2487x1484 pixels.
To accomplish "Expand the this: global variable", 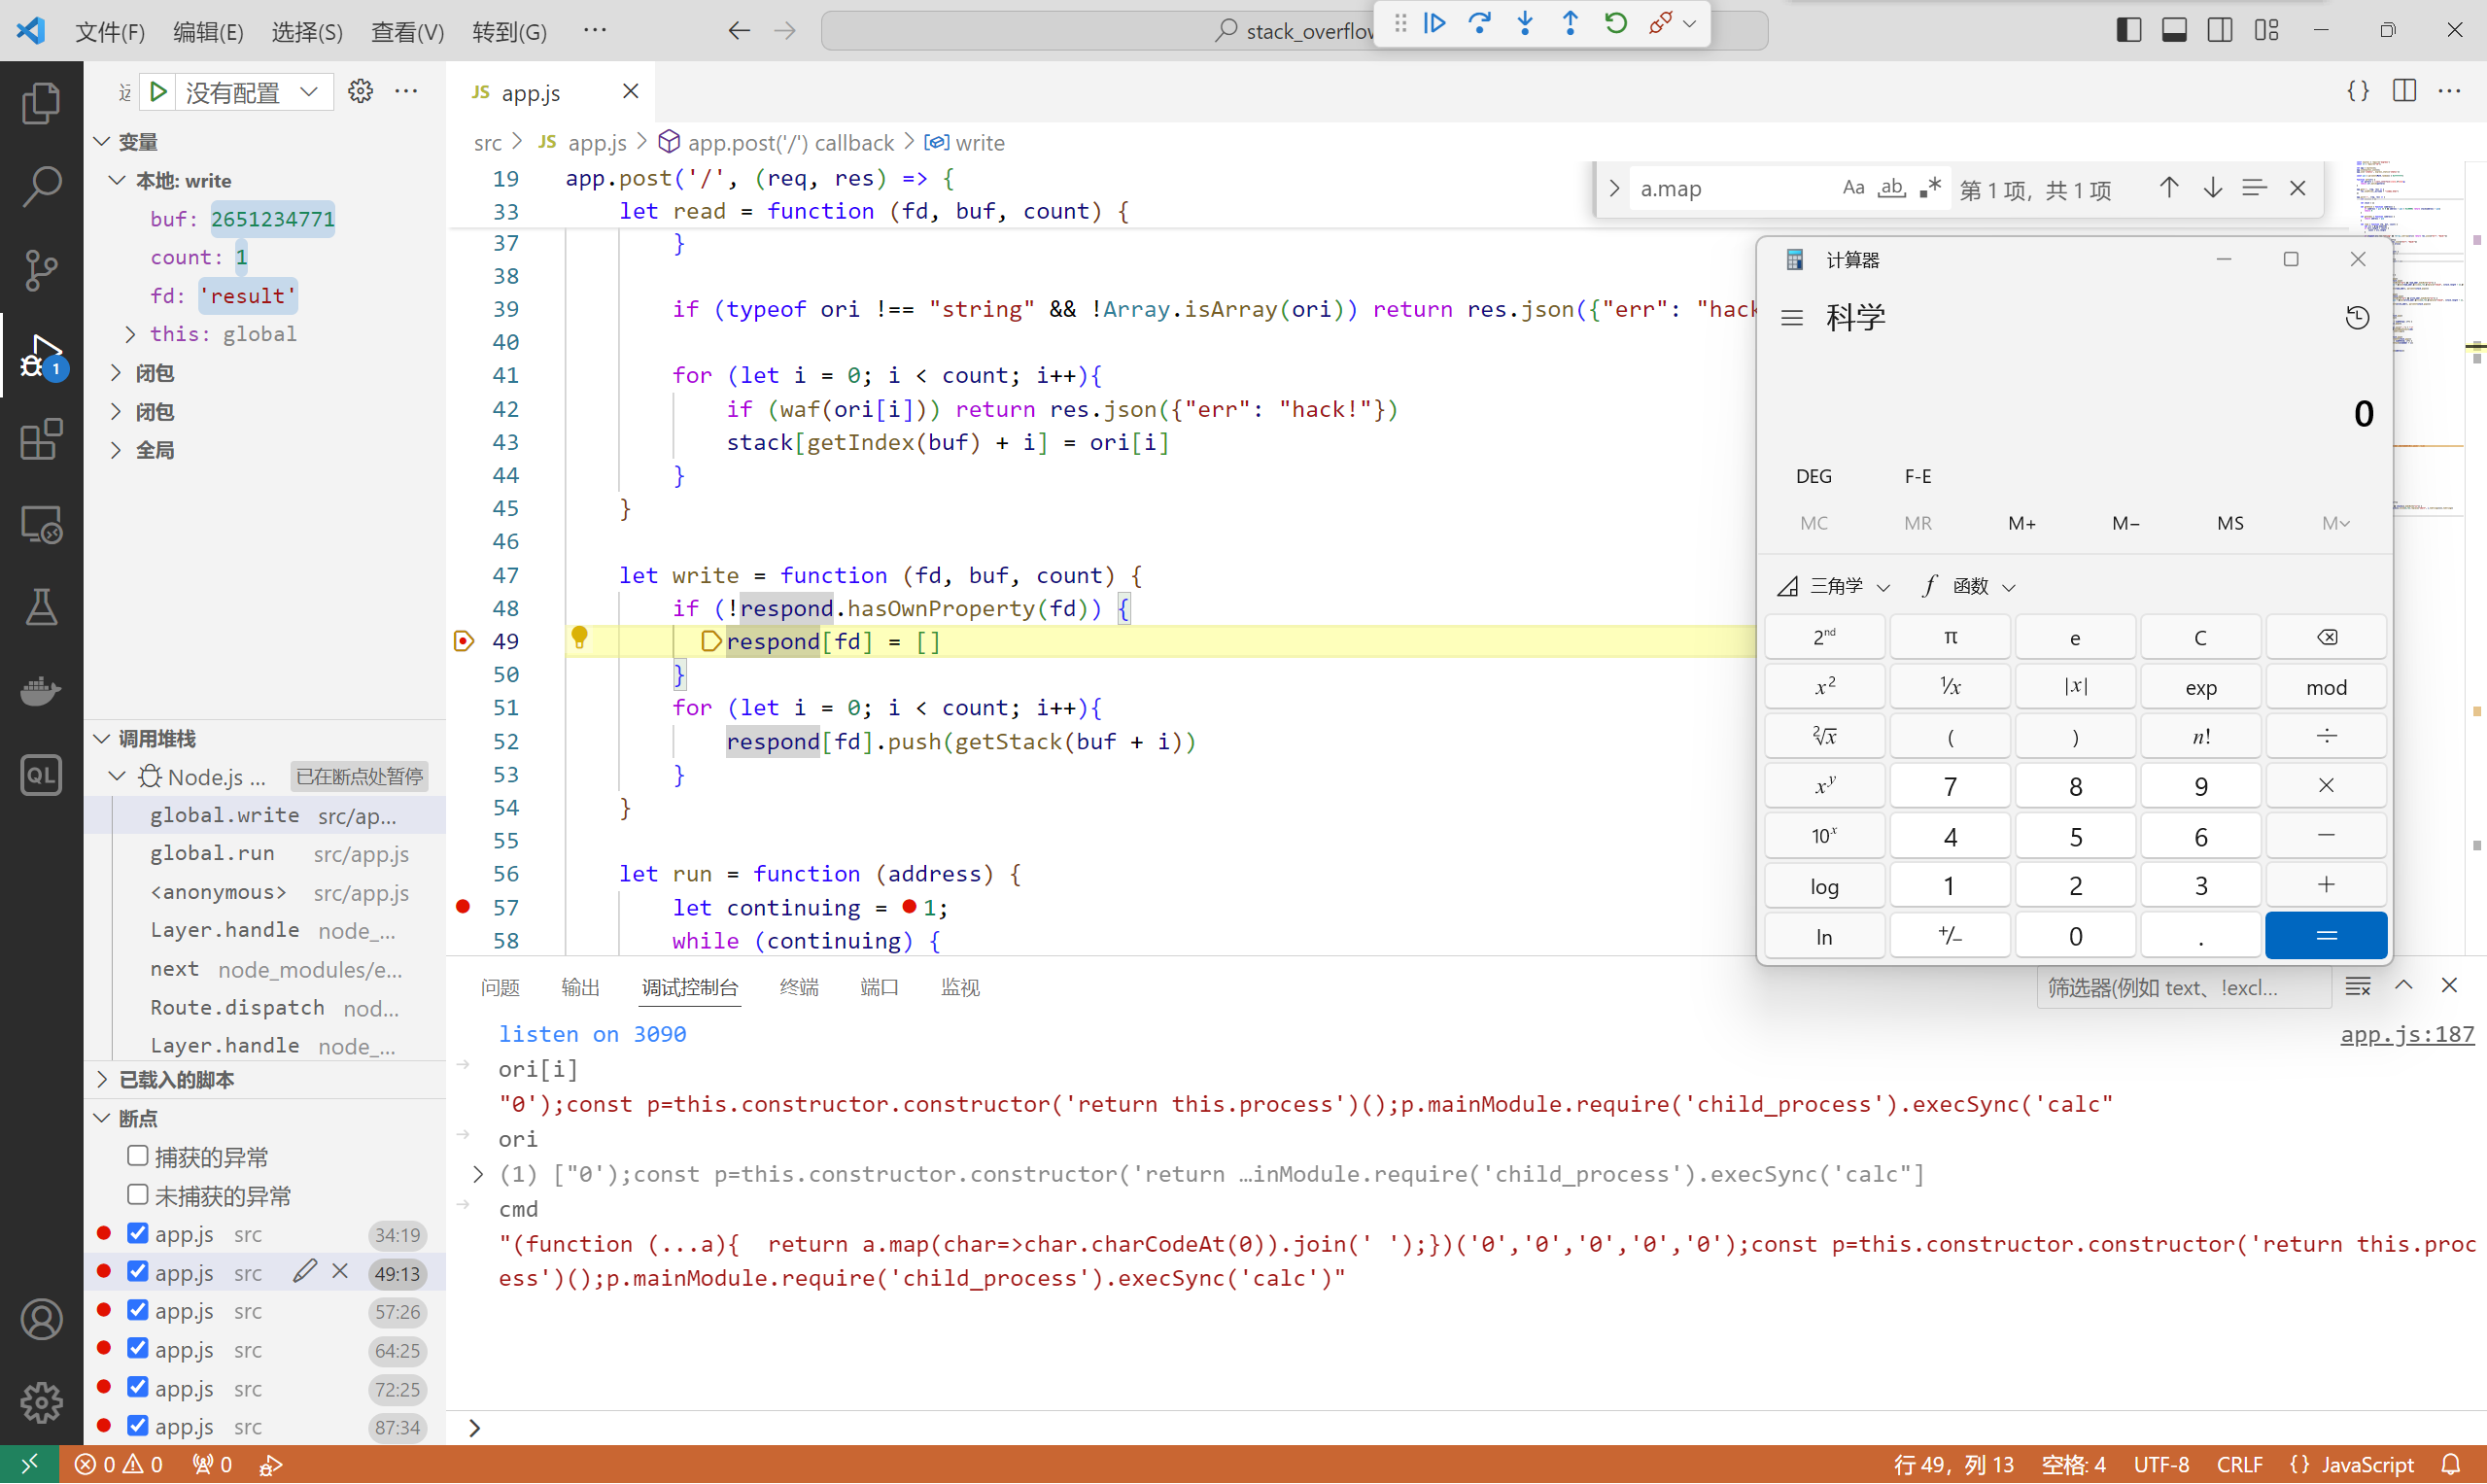I will point(131,334).
